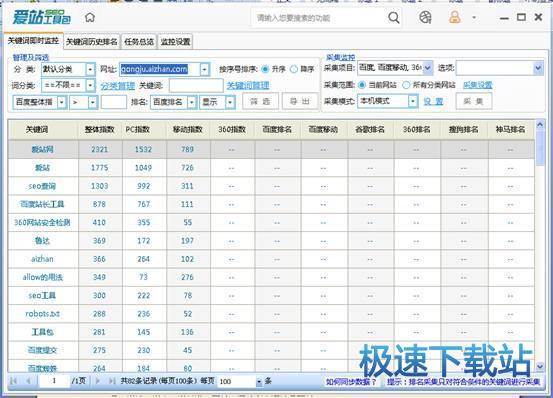The height and width of the screenshot is (398, 553).
Task: Open the 监控设置 tab
Action: pyautogui.click(x=175, y=42)
